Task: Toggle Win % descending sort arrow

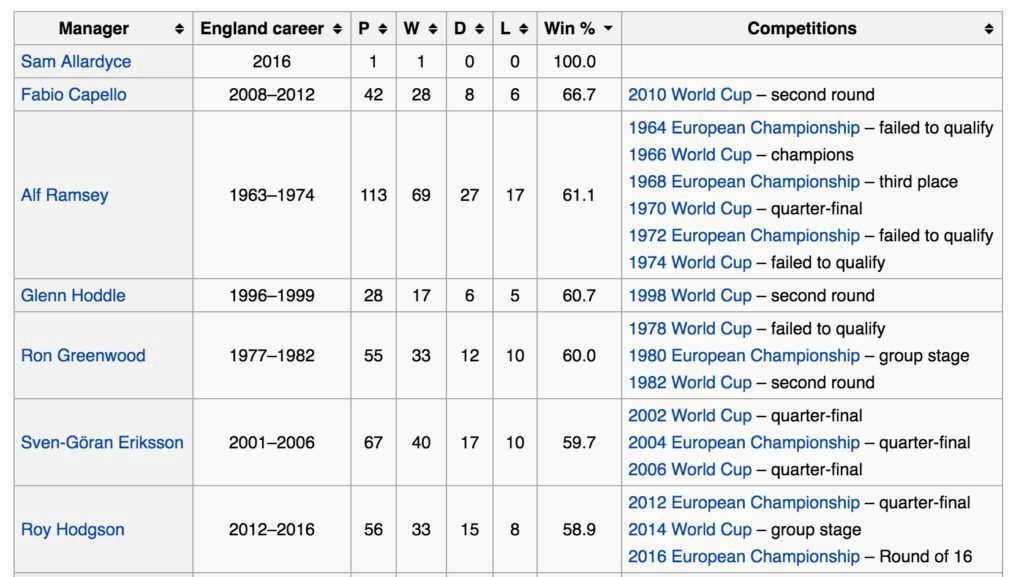Action: 608,29
